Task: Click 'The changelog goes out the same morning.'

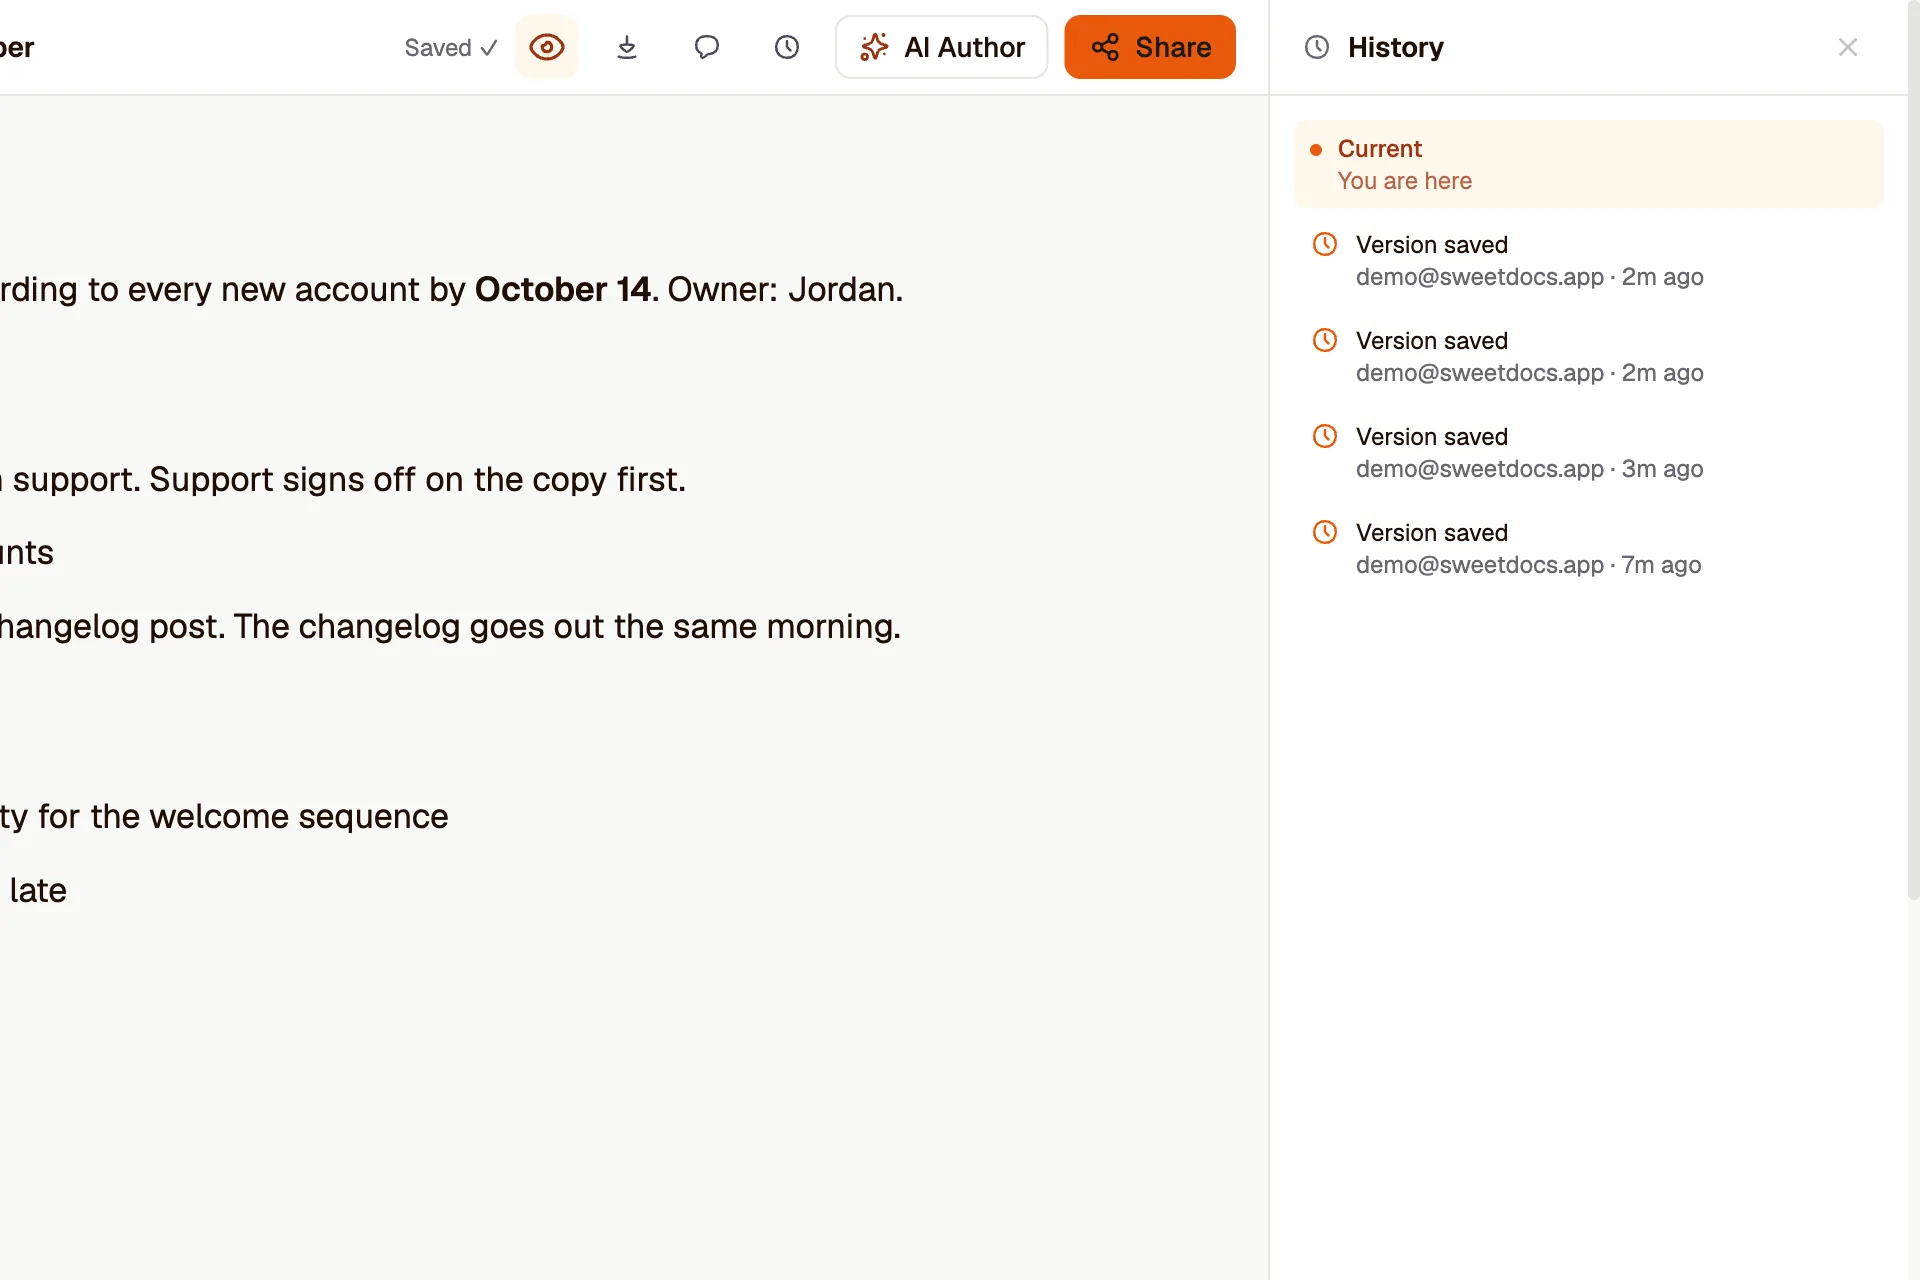Action: click(x=568, y=626)
